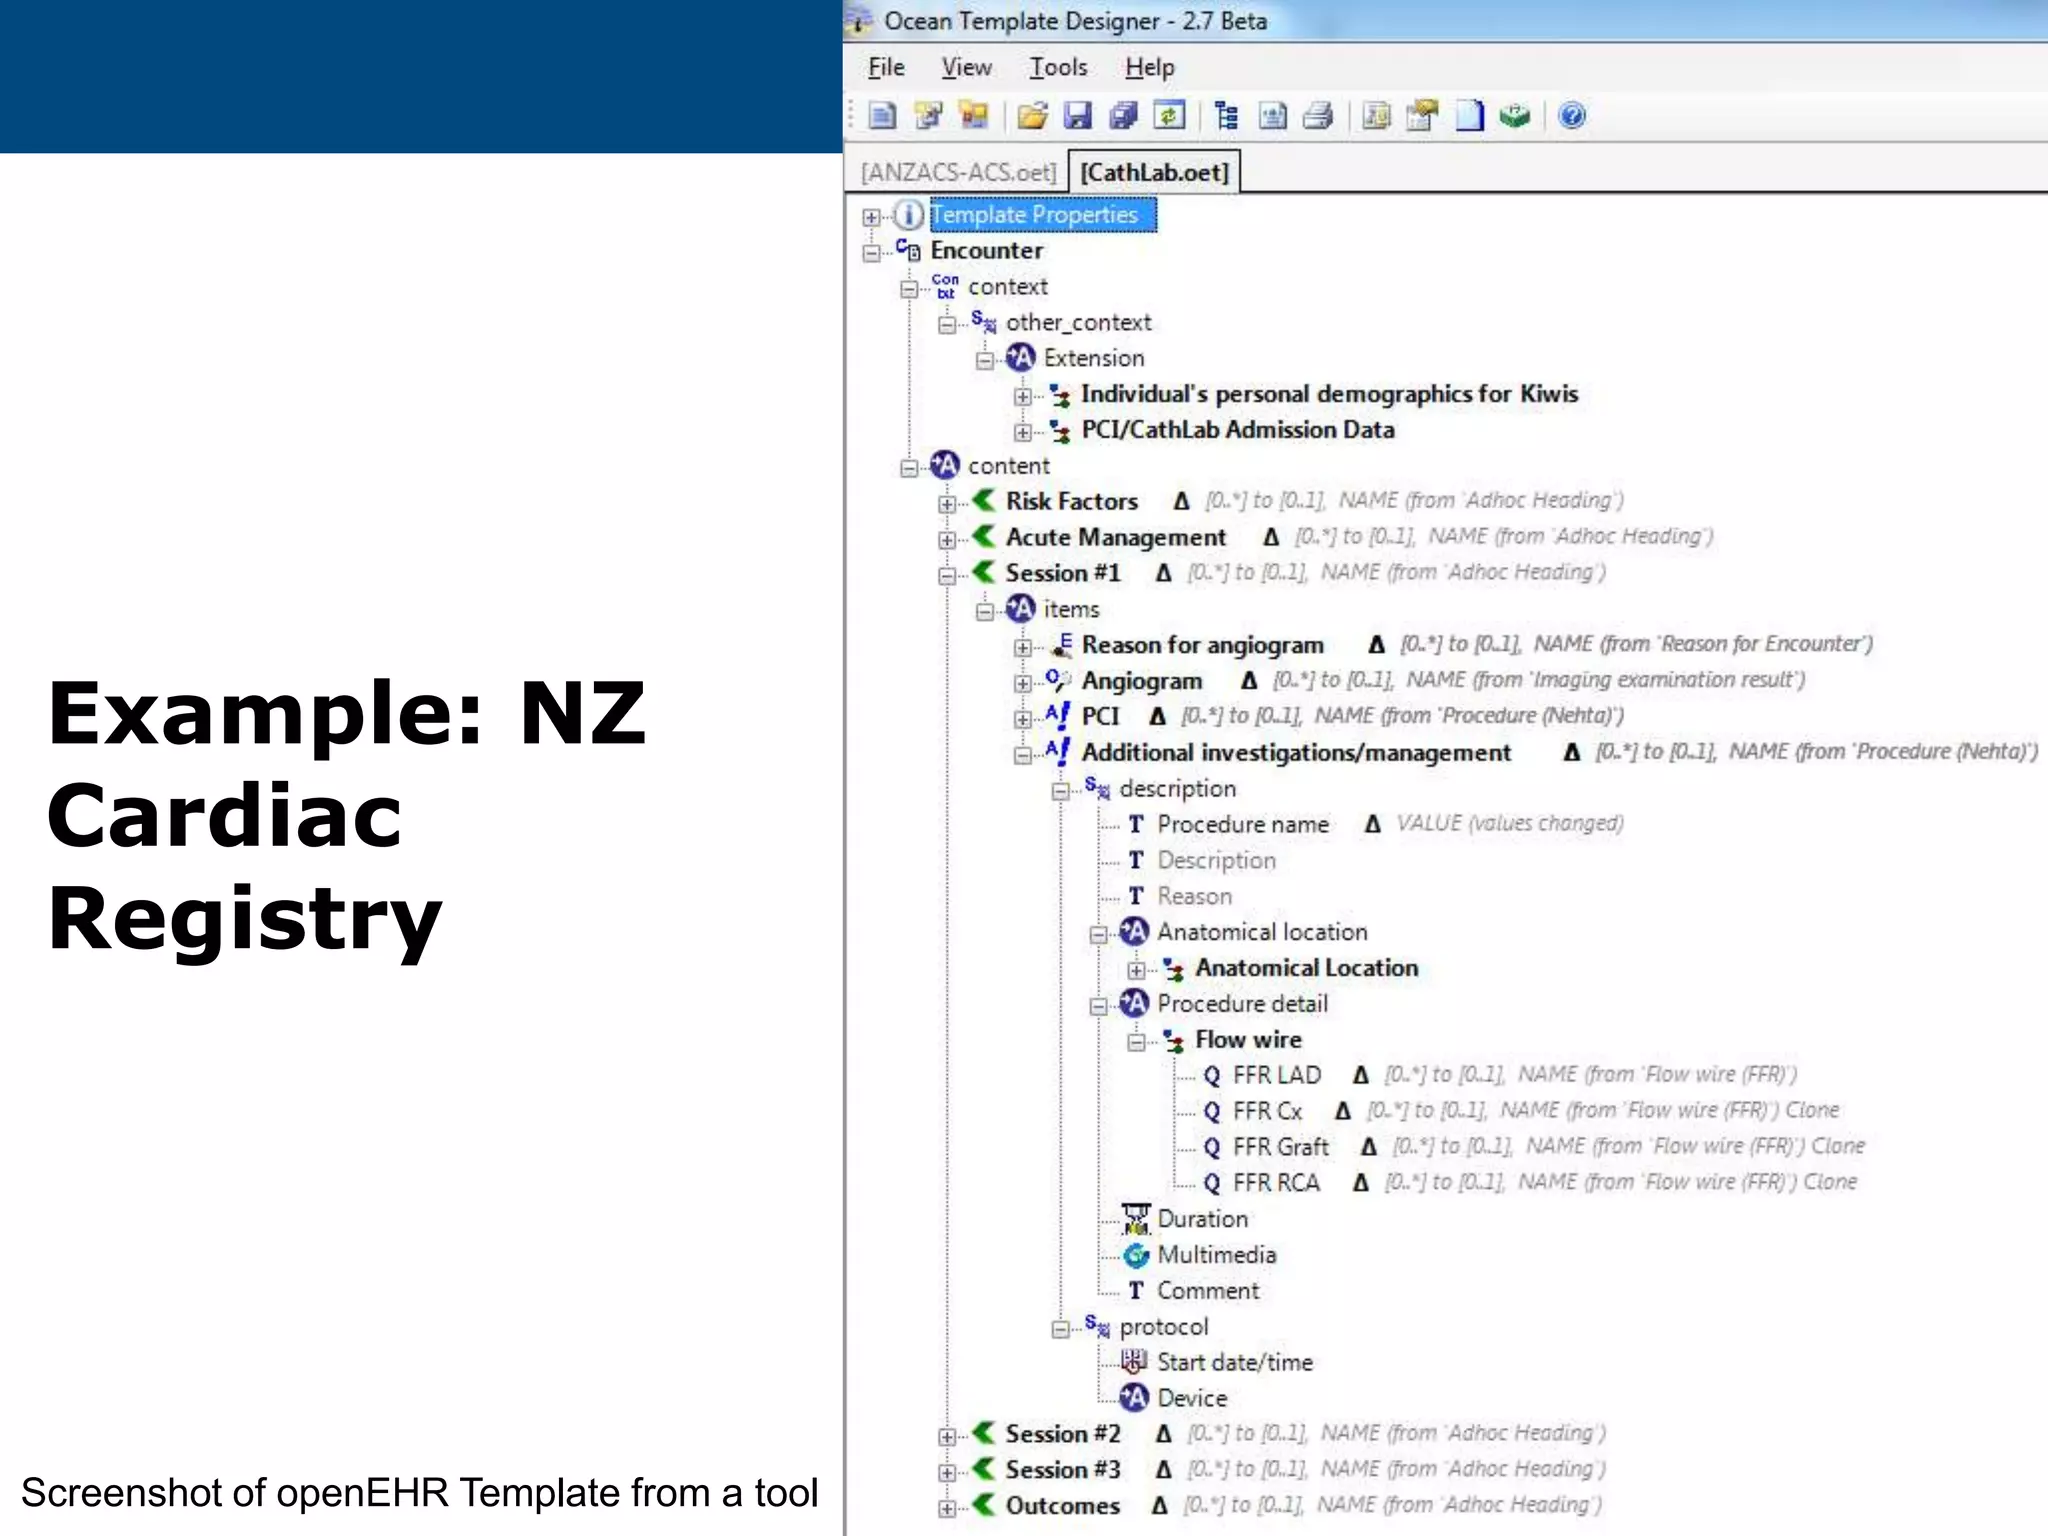Click the Multimedia globe icon

click(1136, 1255)
